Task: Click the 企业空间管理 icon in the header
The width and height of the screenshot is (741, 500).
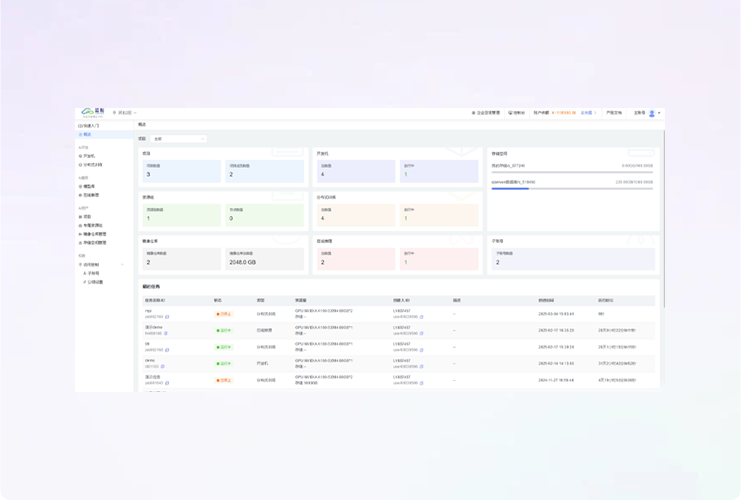Action: pyautogui.click(x=473, y=113)
